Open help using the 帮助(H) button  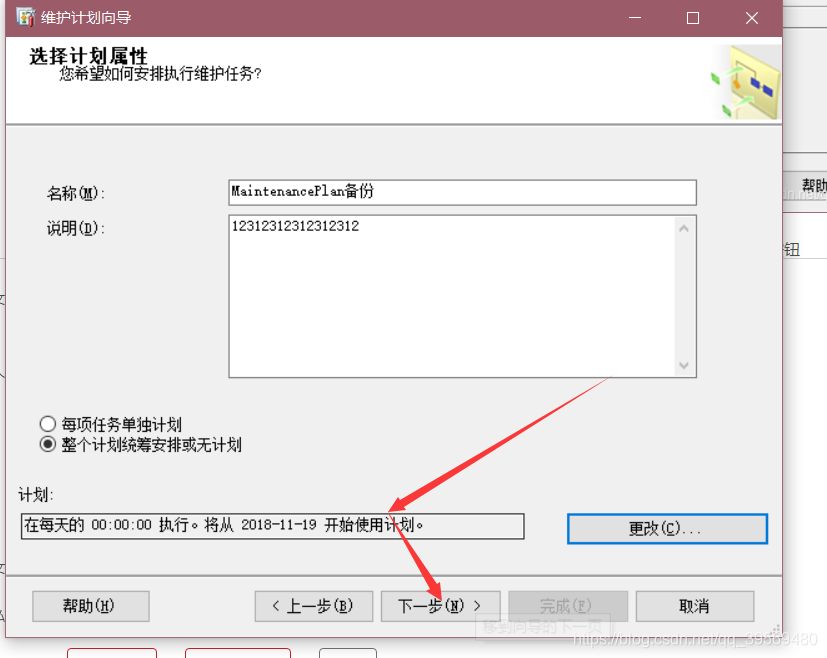90,605
